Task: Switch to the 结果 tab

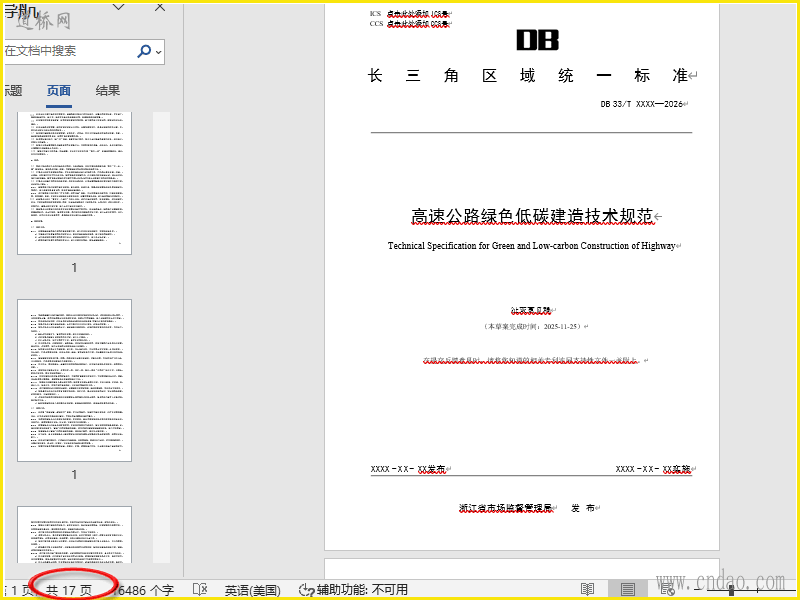Action: point(108,91)
